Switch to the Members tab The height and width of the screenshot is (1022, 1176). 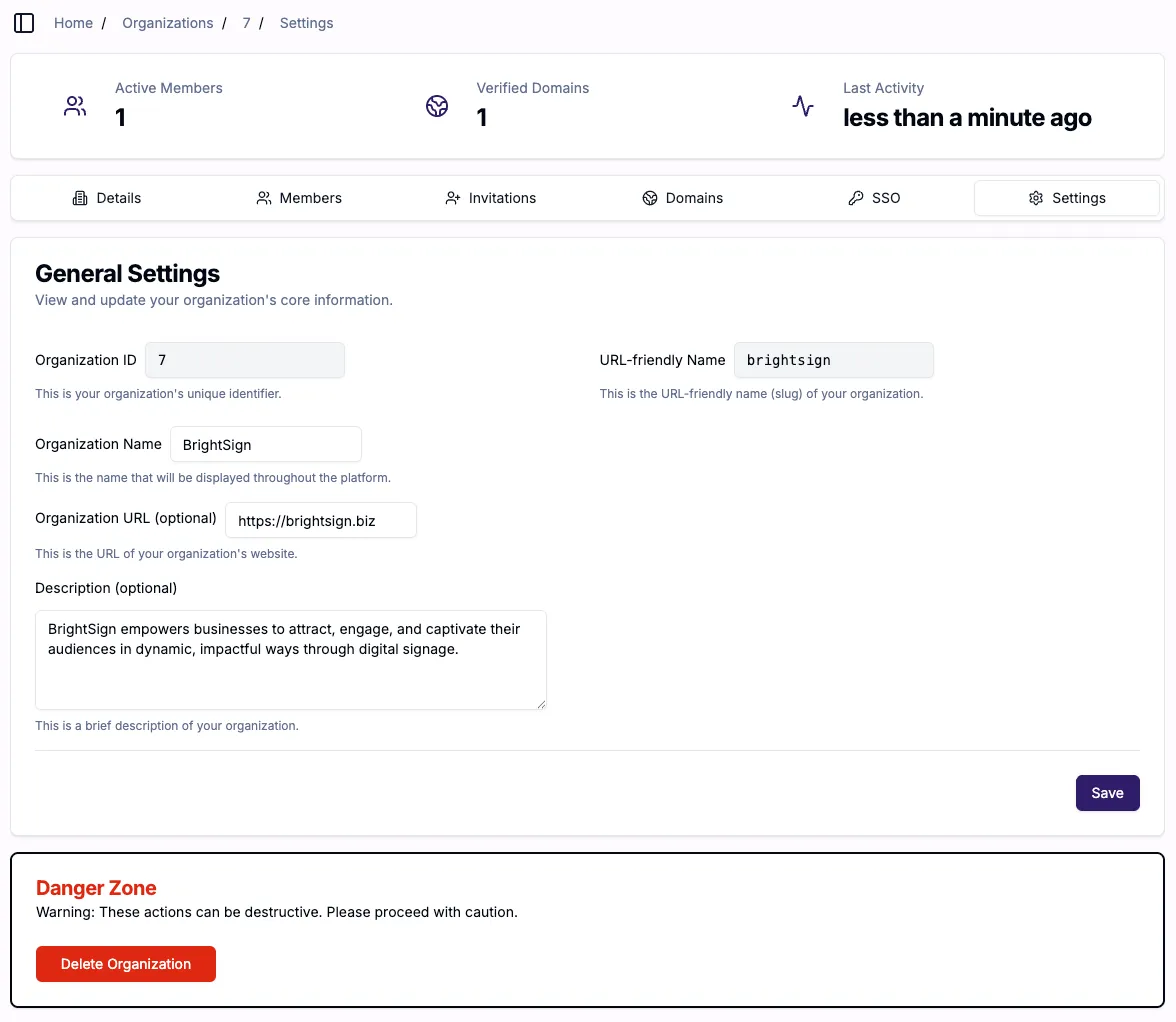point(298,198)
